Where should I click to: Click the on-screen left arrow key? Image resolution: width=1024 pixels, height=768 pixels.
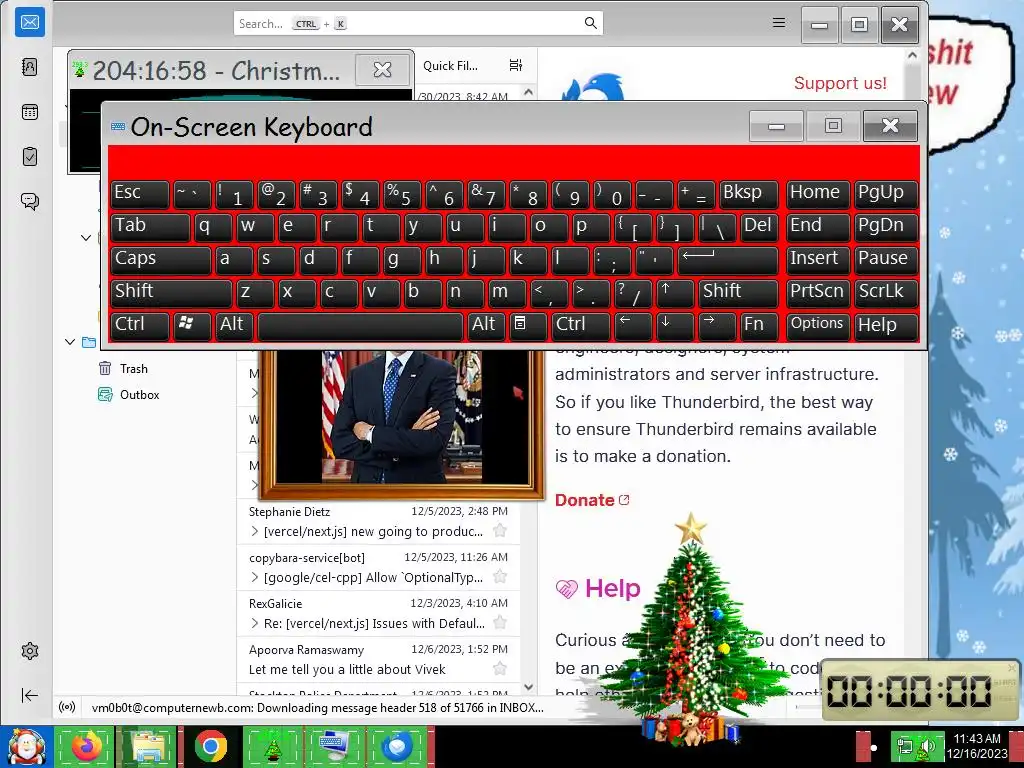(633, 325)
